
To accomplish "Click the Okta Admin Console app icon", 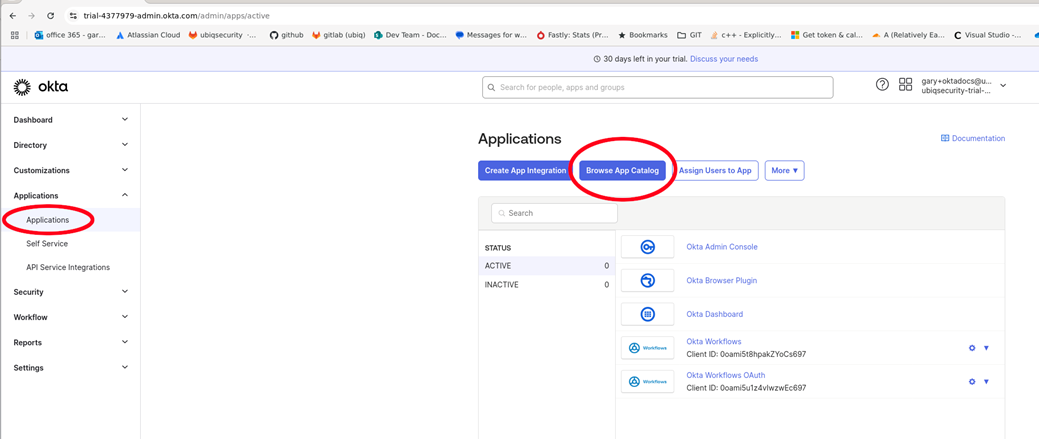I will 647,247.
